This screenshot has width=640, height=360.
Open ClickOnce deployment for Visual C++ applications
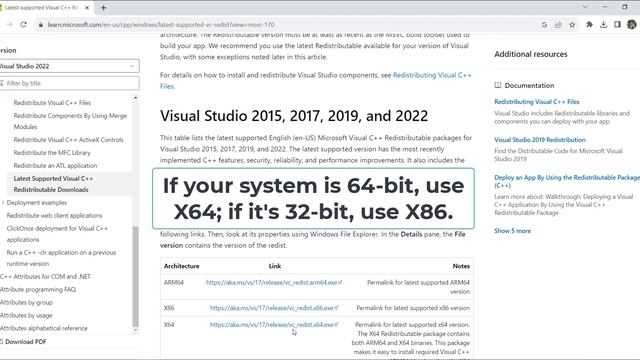[x=57, y=234]
